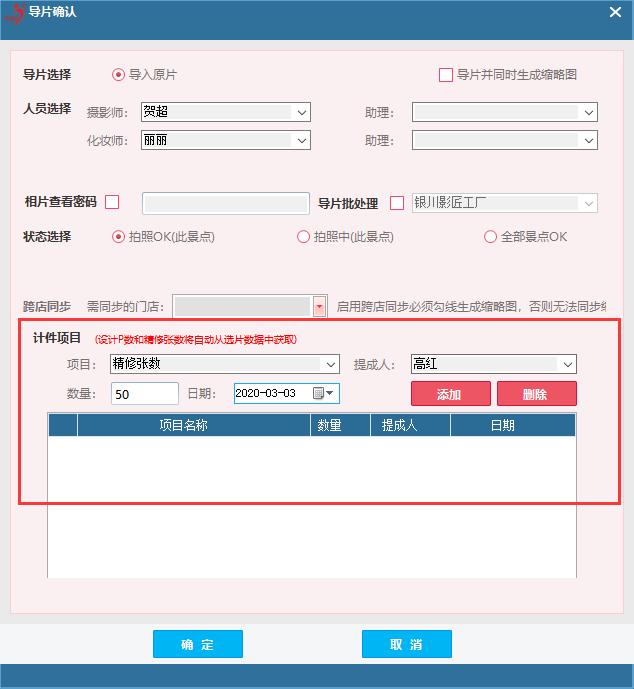The height and width of the screenshot is (689, 634).
Task: Click the 项目名称 column header
Action: (194, 425)
